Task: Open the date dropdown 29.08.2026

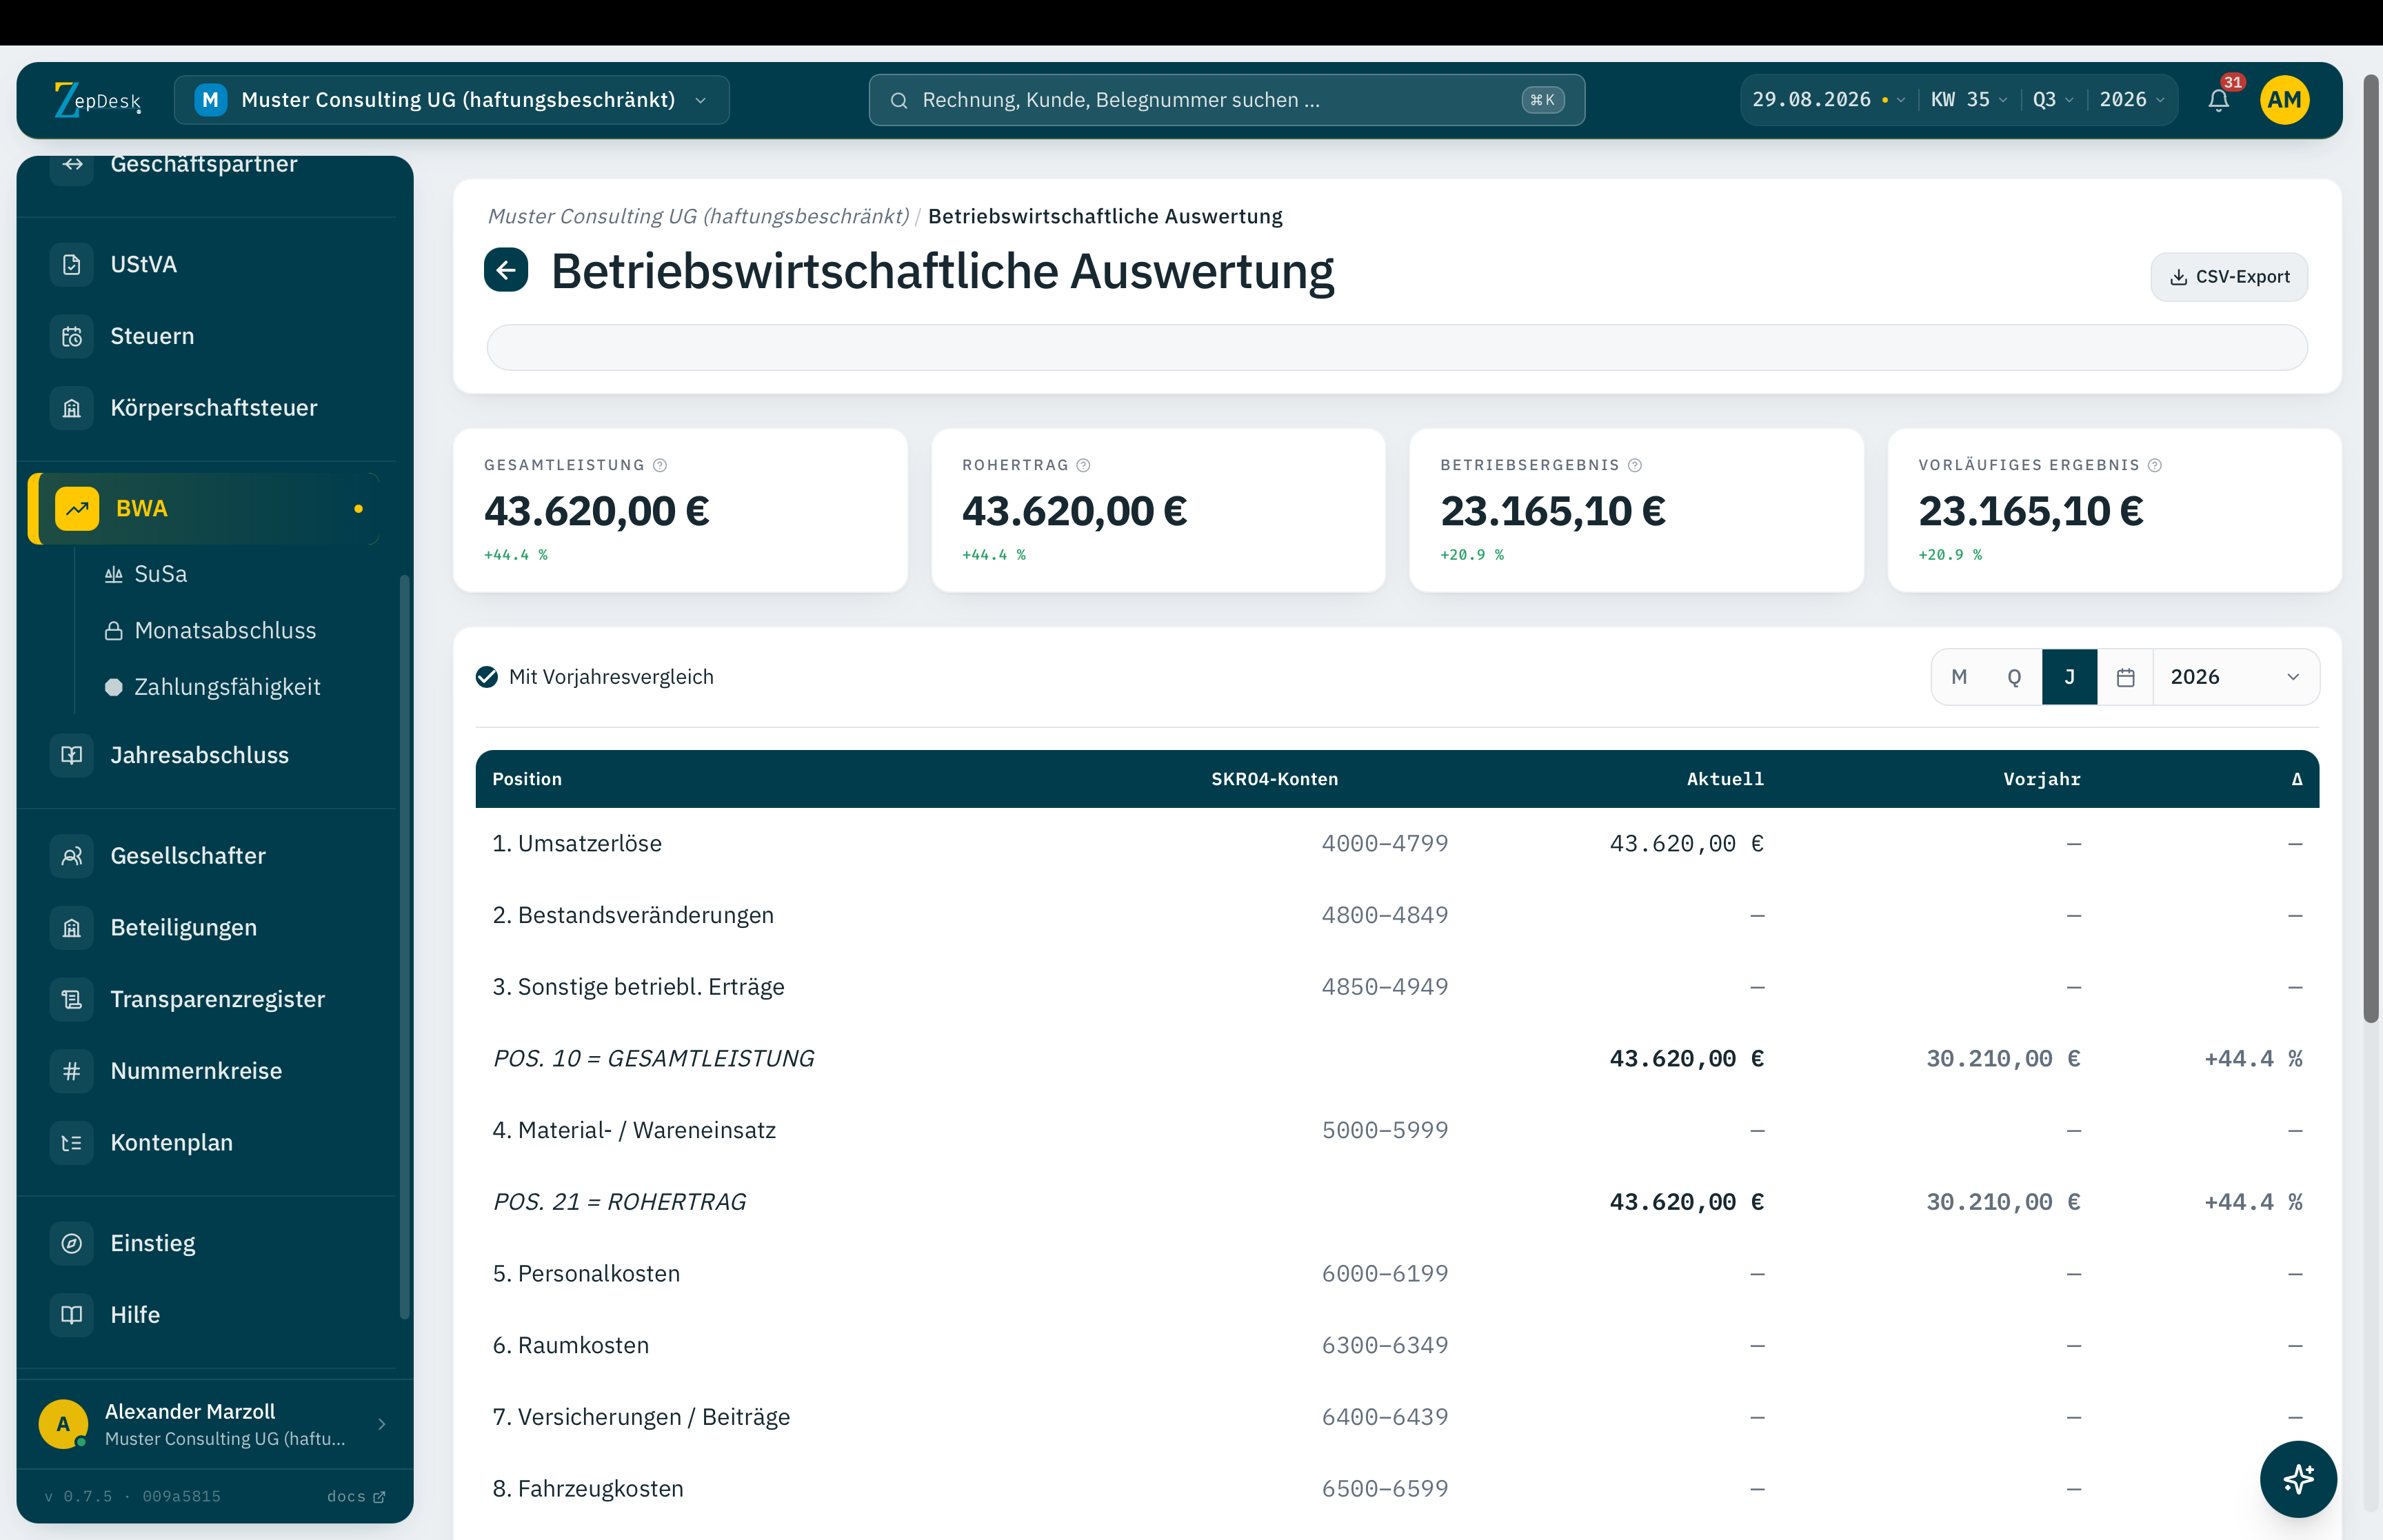Action: [1828, 100]
